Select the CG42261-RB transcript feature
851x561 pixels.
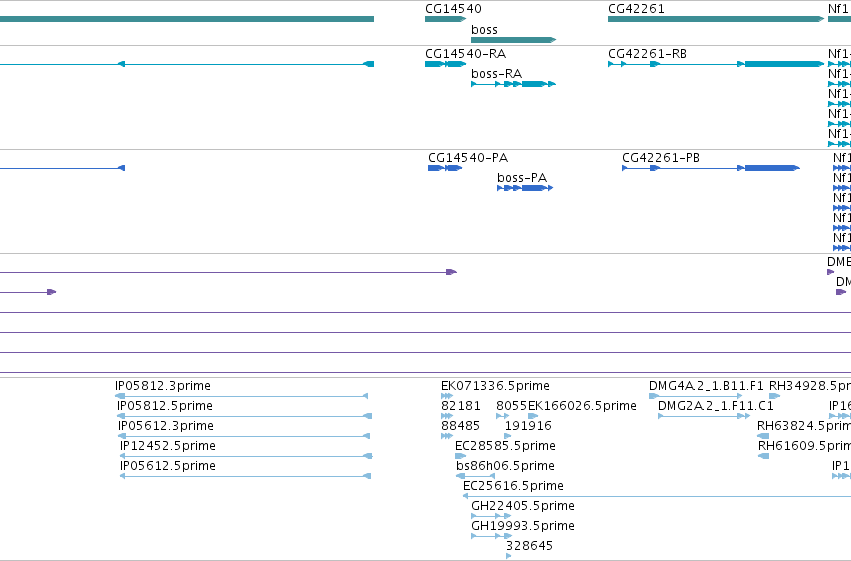tap(716, 64)
